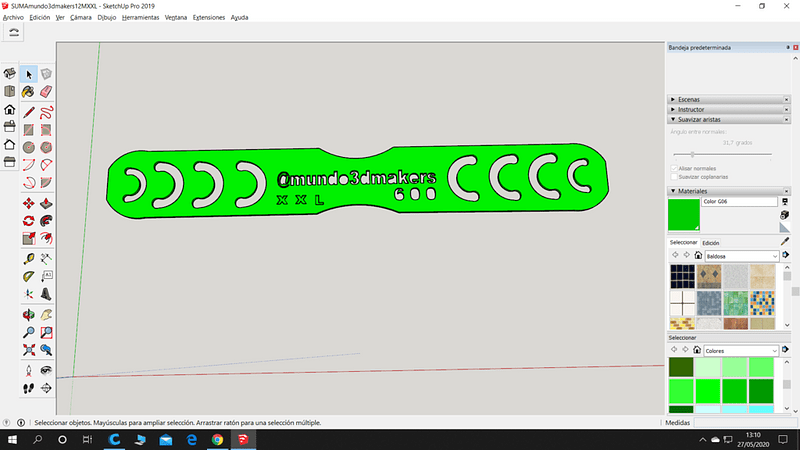The image size is (800, 450).
Task: Choose the Freehand squiggle tool
Action: 46,112
